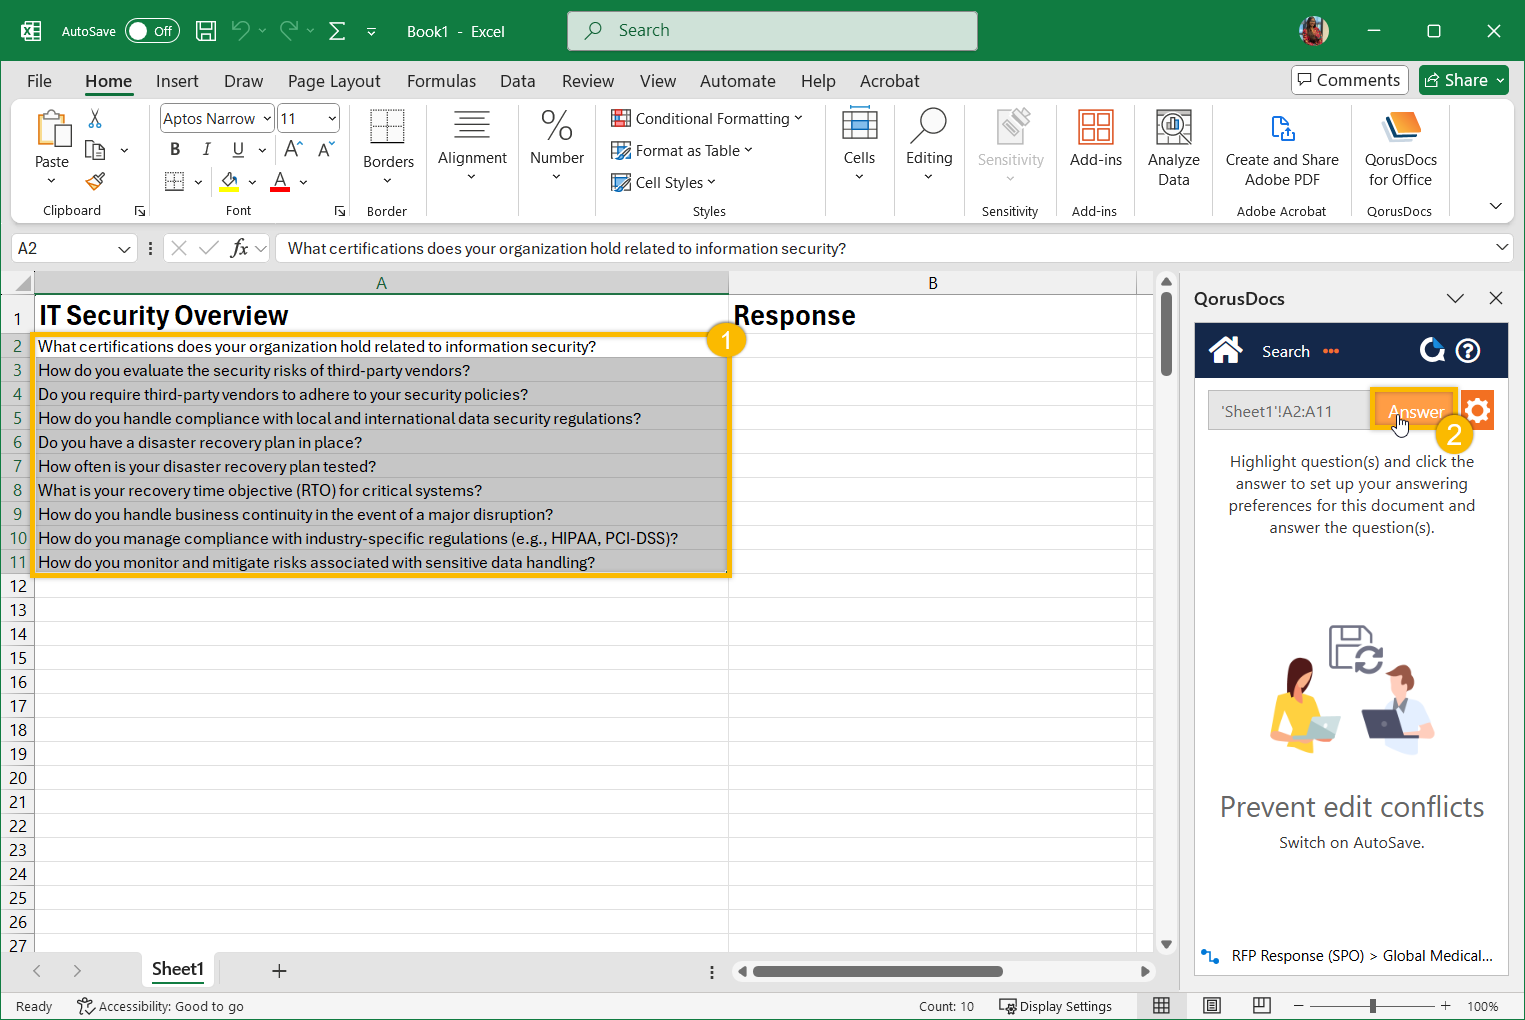Click the Save icon in title bar

[206, 31]
